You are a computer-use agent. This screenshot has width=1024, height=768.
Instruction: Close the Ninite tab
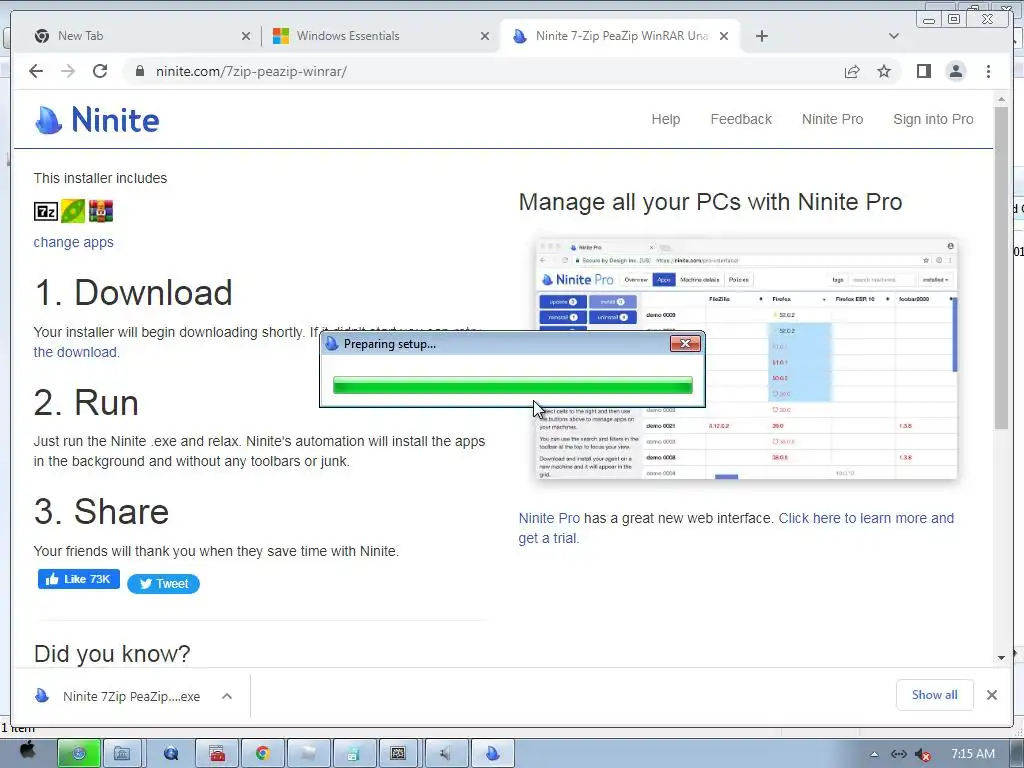[x=724, y=37]
